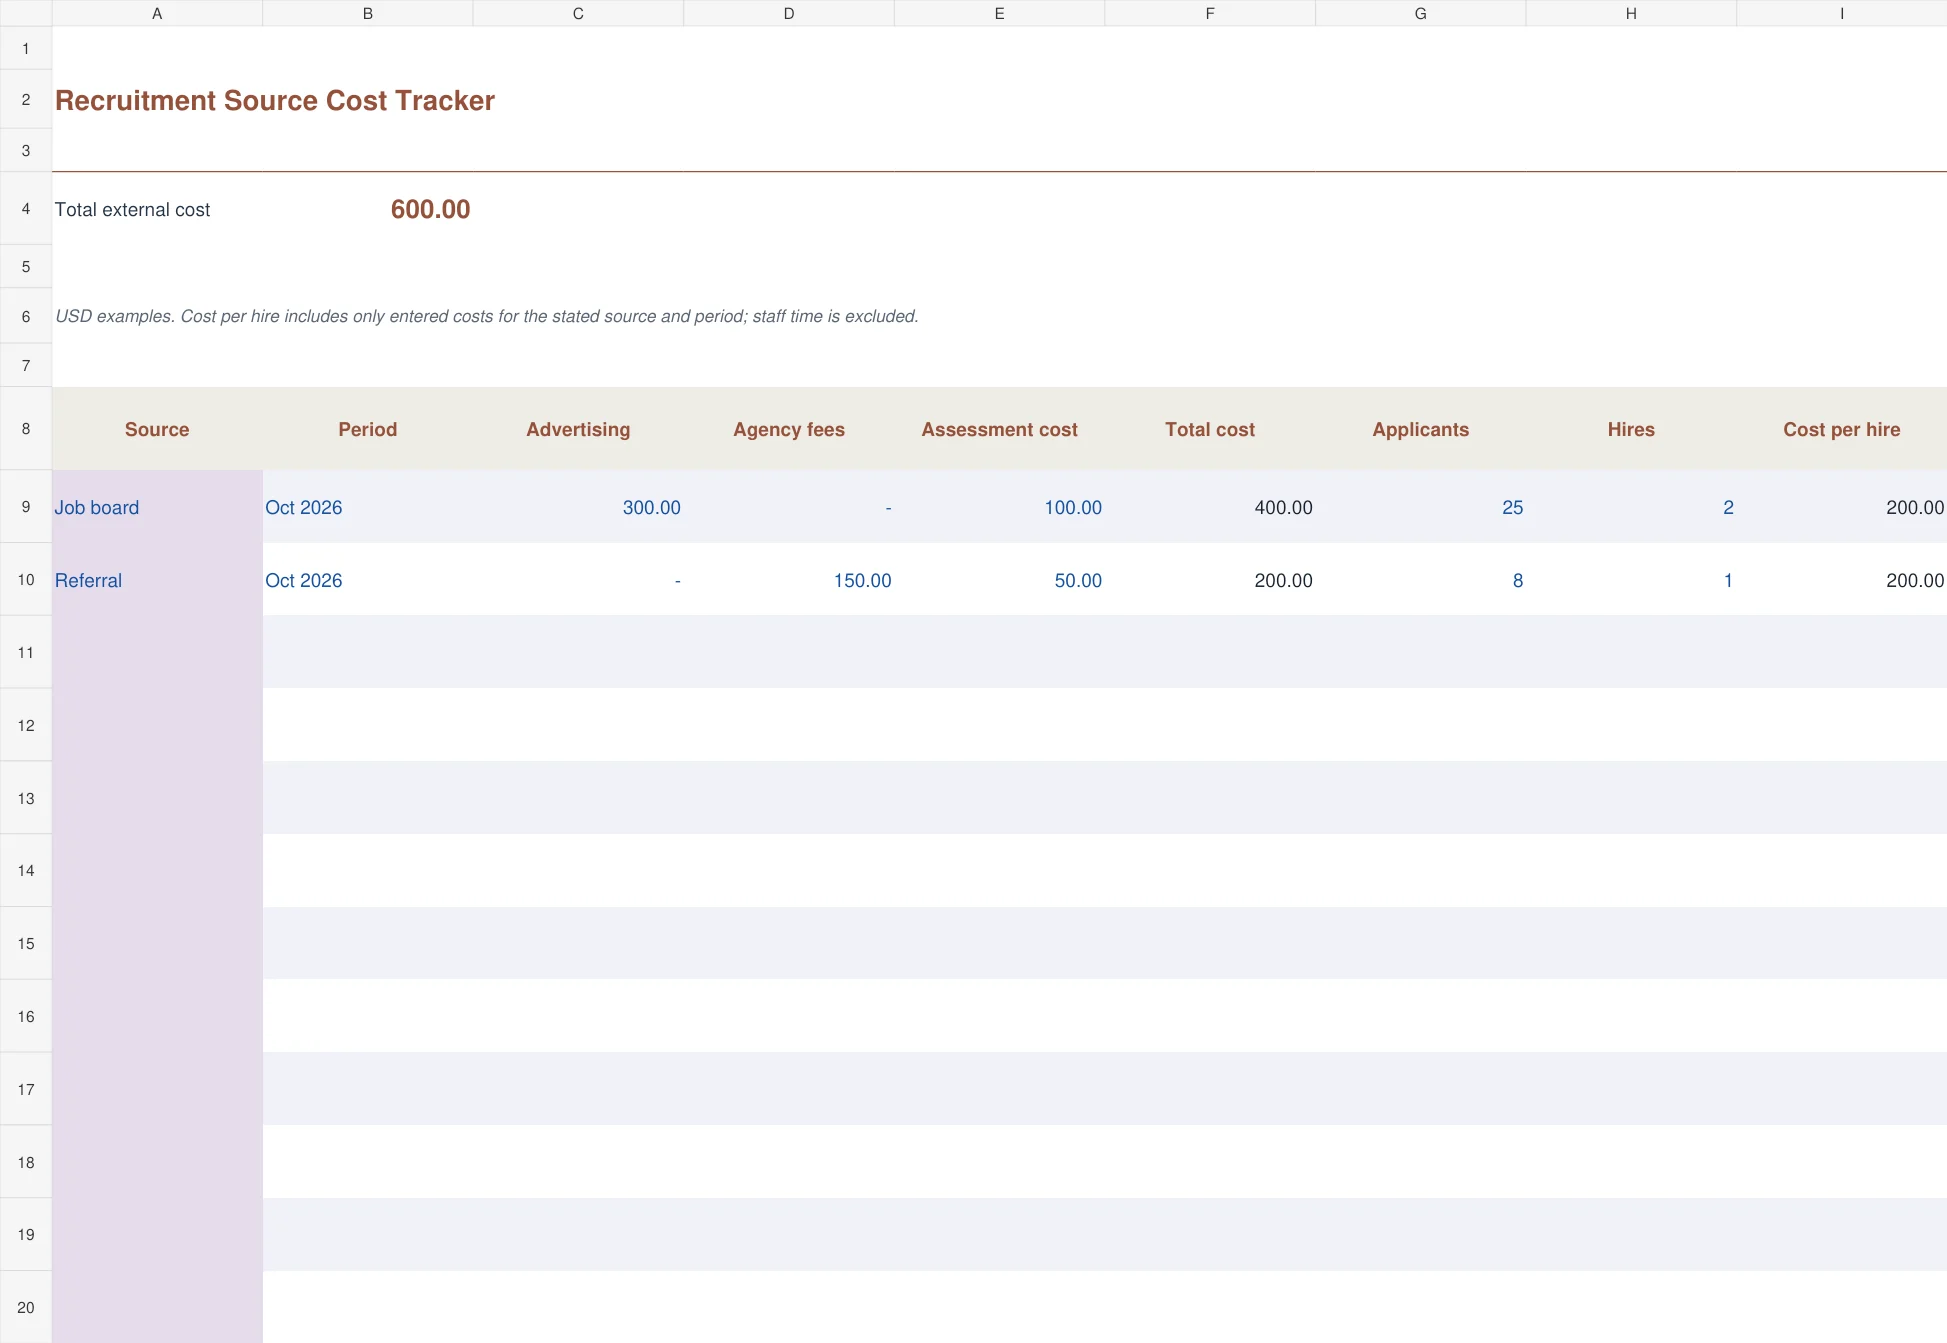Image resolution: width=1947 pixels, height=1343 pixels.
Task: Select the 50.00 assessment cost cell
Action: coord(999,580)
